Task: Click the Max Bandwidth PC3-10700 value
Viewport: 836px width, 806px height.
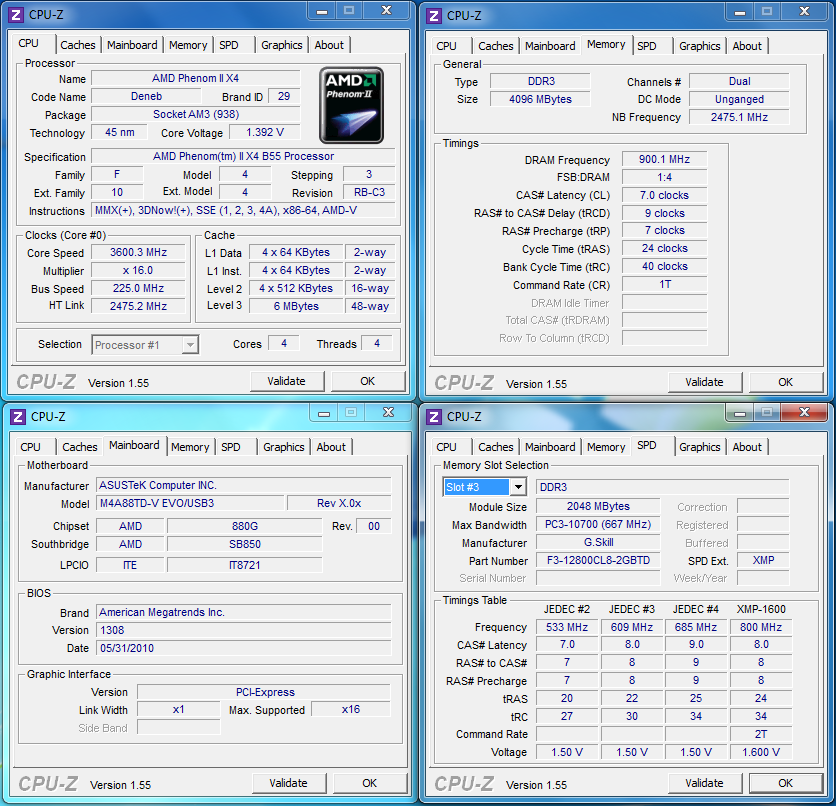Action: point(598,525)
